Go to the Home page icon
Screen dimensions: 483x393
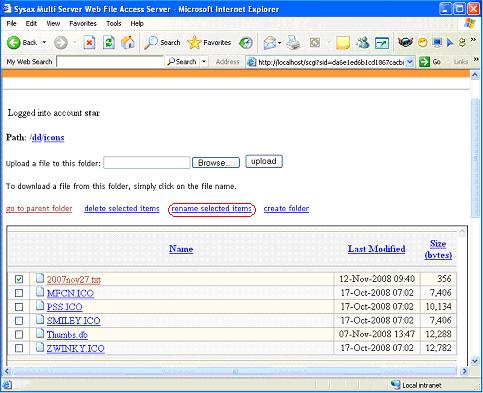128,43
